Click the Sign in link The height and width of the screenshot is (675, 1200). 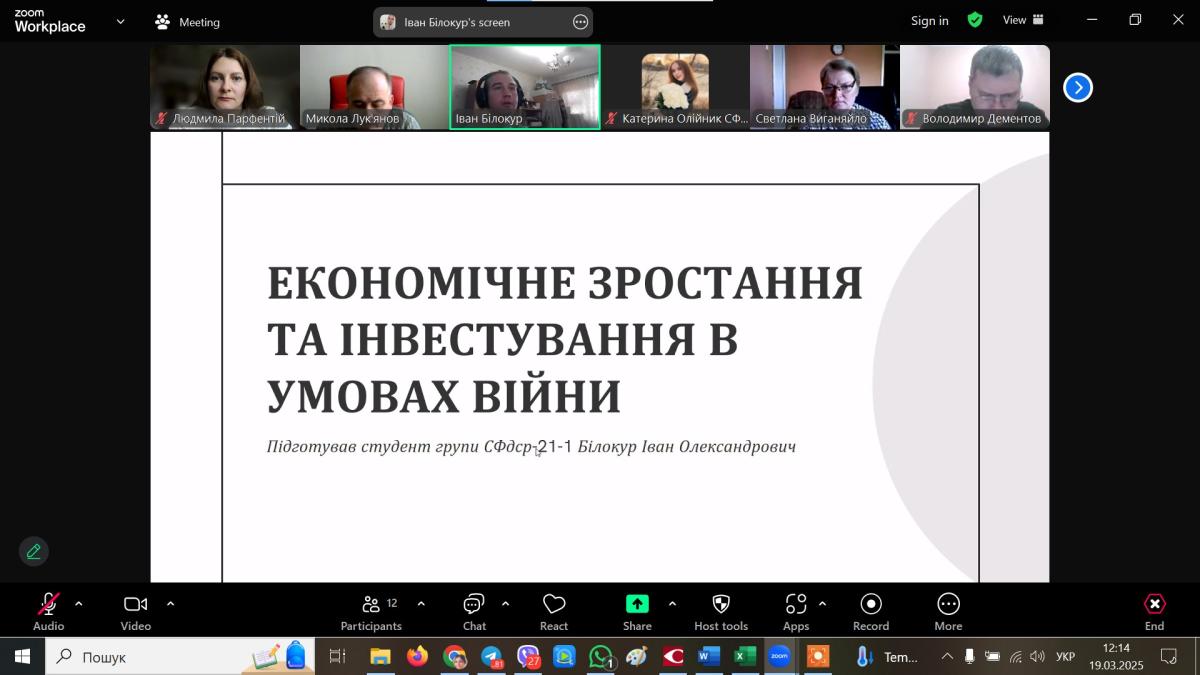(x=929, y=21)
